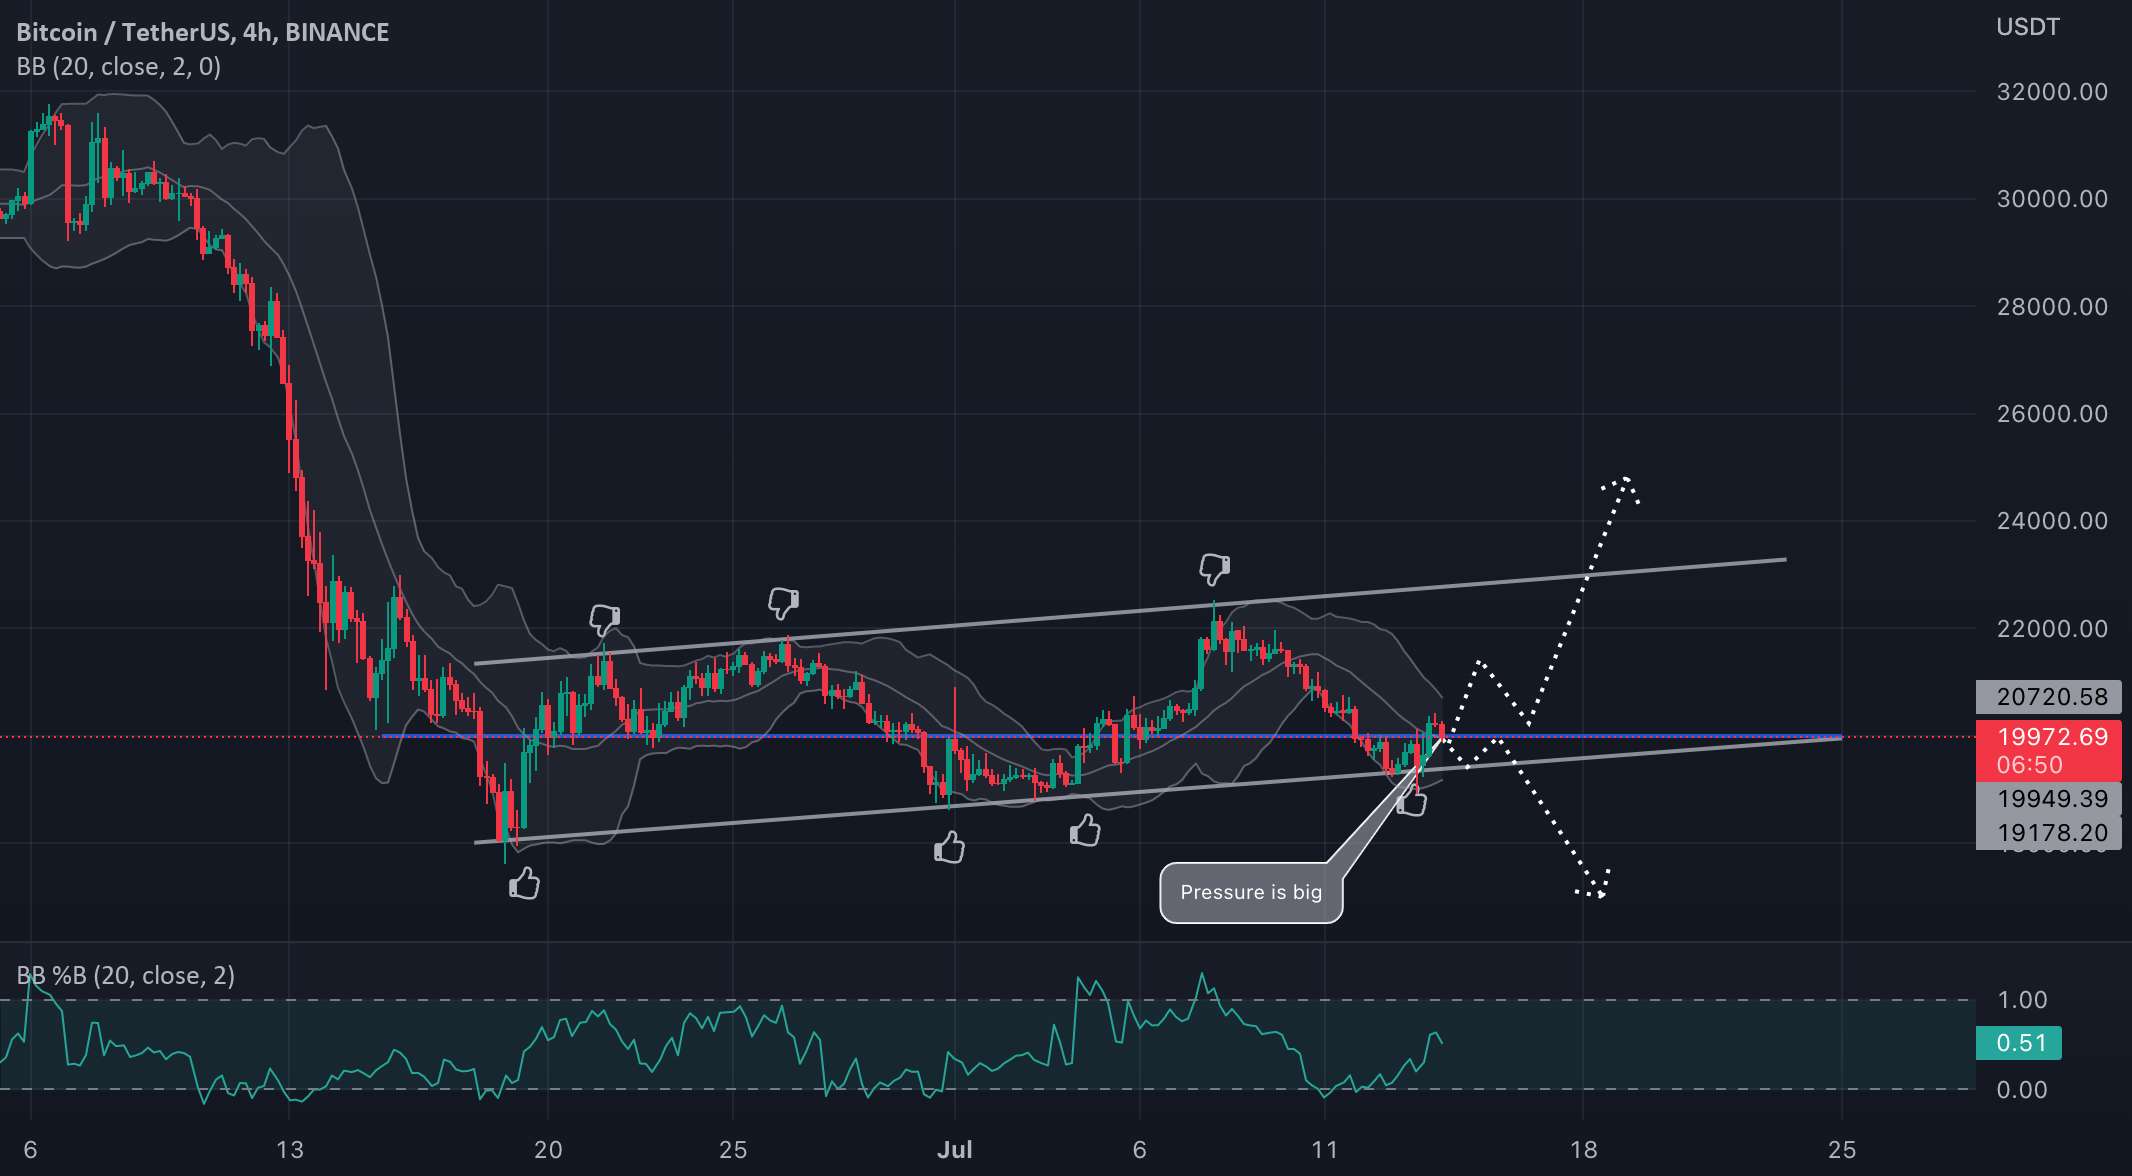Click the "Bitcoin / TetherUS, 4h, BINANCE" chart title
Viewport: 2132px width, 1176px height.
203,32
